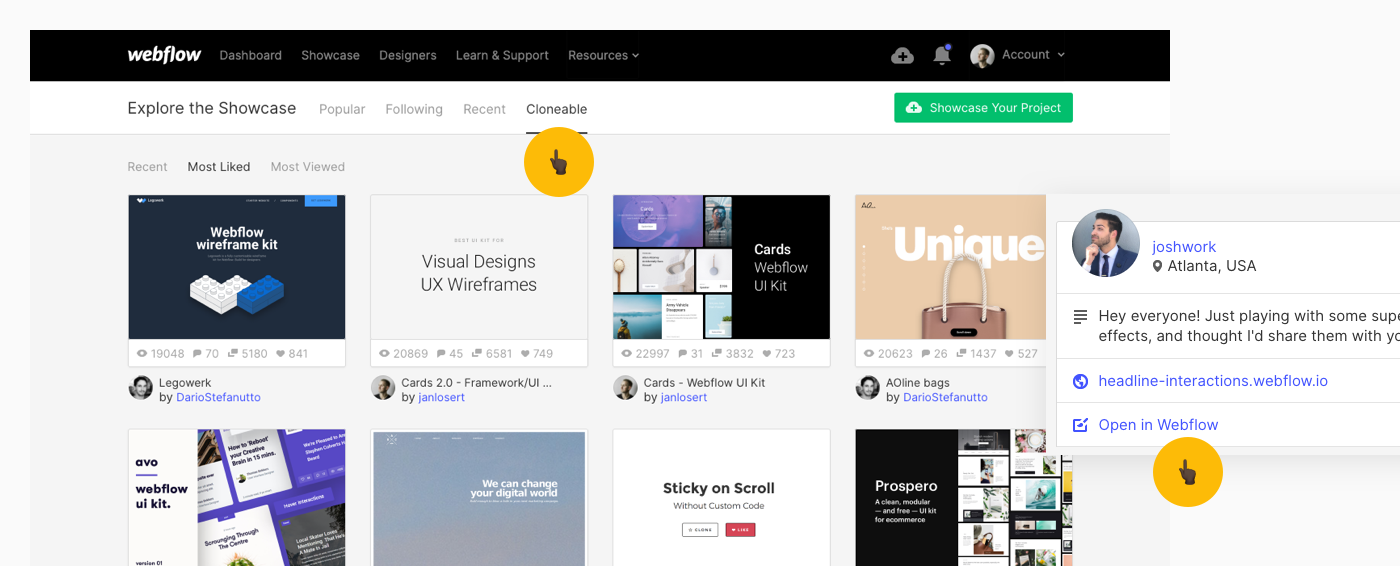Click Open in Webflow
The width and height of the screenshot is (1400, 566).
(1158, 425)
